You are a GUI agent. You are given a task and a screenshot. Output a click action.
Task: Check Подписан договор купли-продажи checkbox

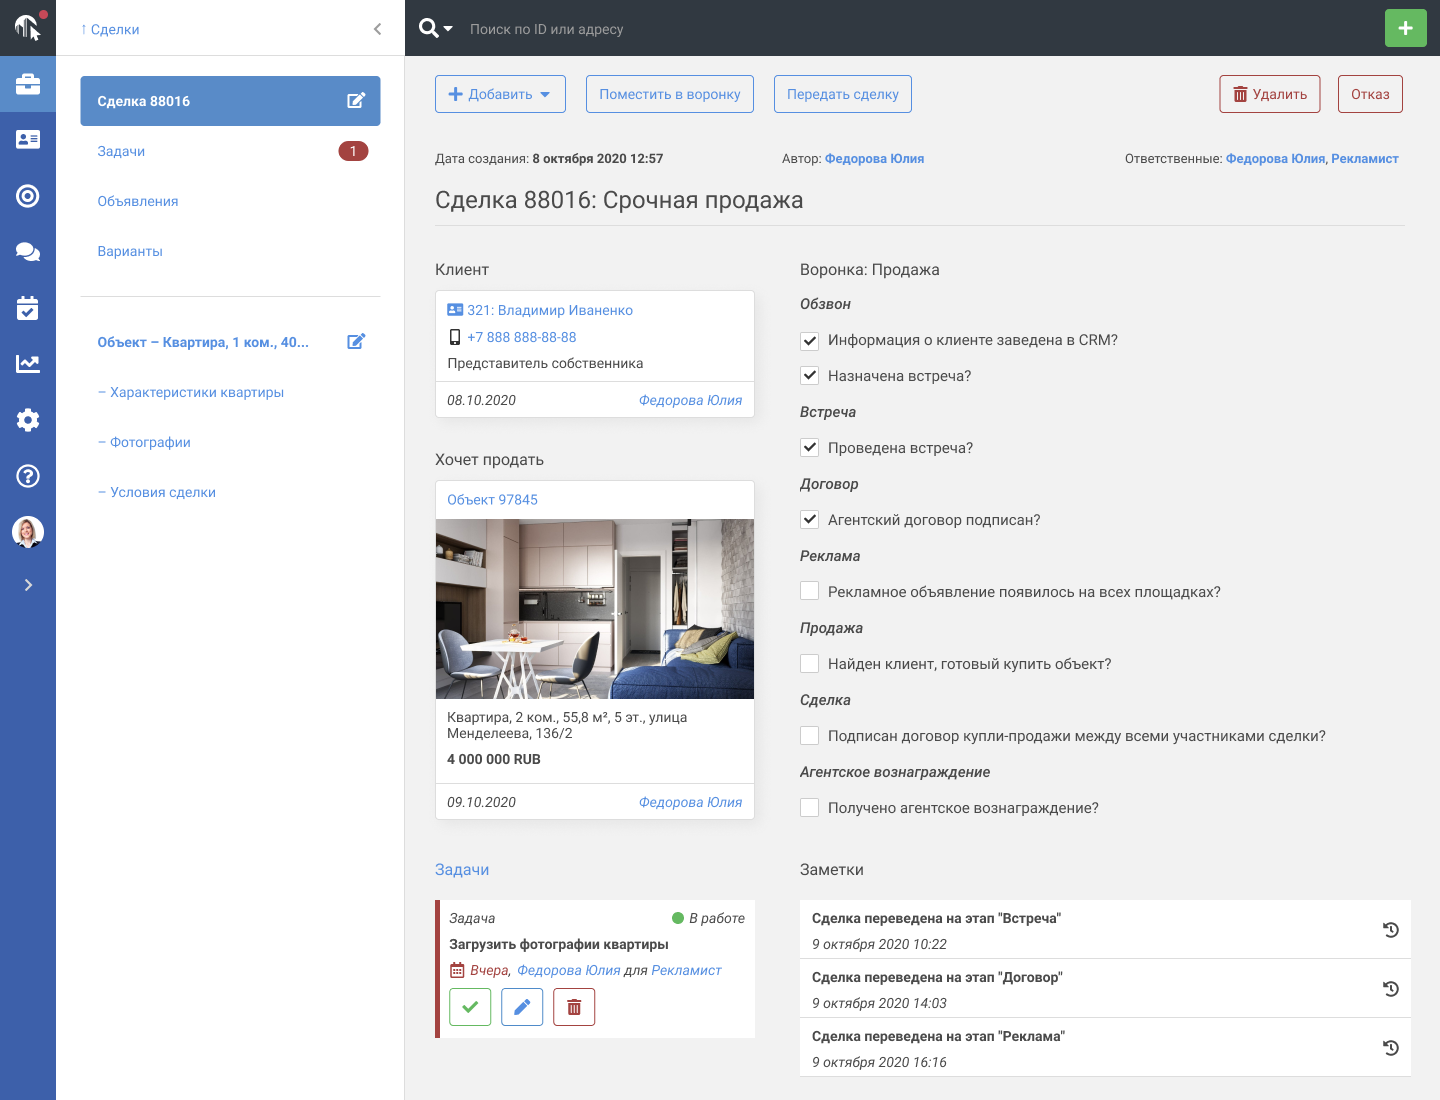tap(810, 736)
